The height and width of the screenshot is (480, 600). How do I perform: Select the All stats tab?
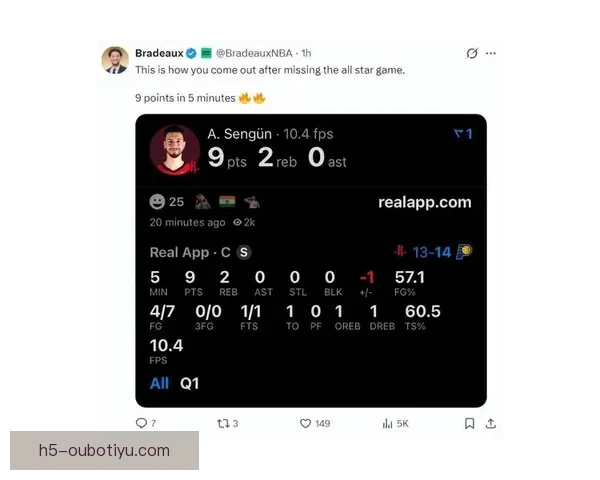click(x=159, y=383)
